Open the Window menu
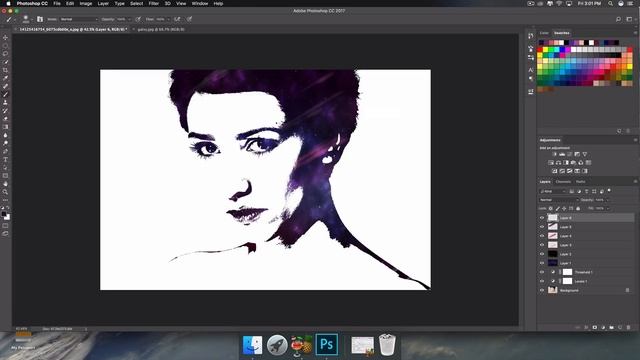Viewport: 640px width, 360px height. click(200, 3)
